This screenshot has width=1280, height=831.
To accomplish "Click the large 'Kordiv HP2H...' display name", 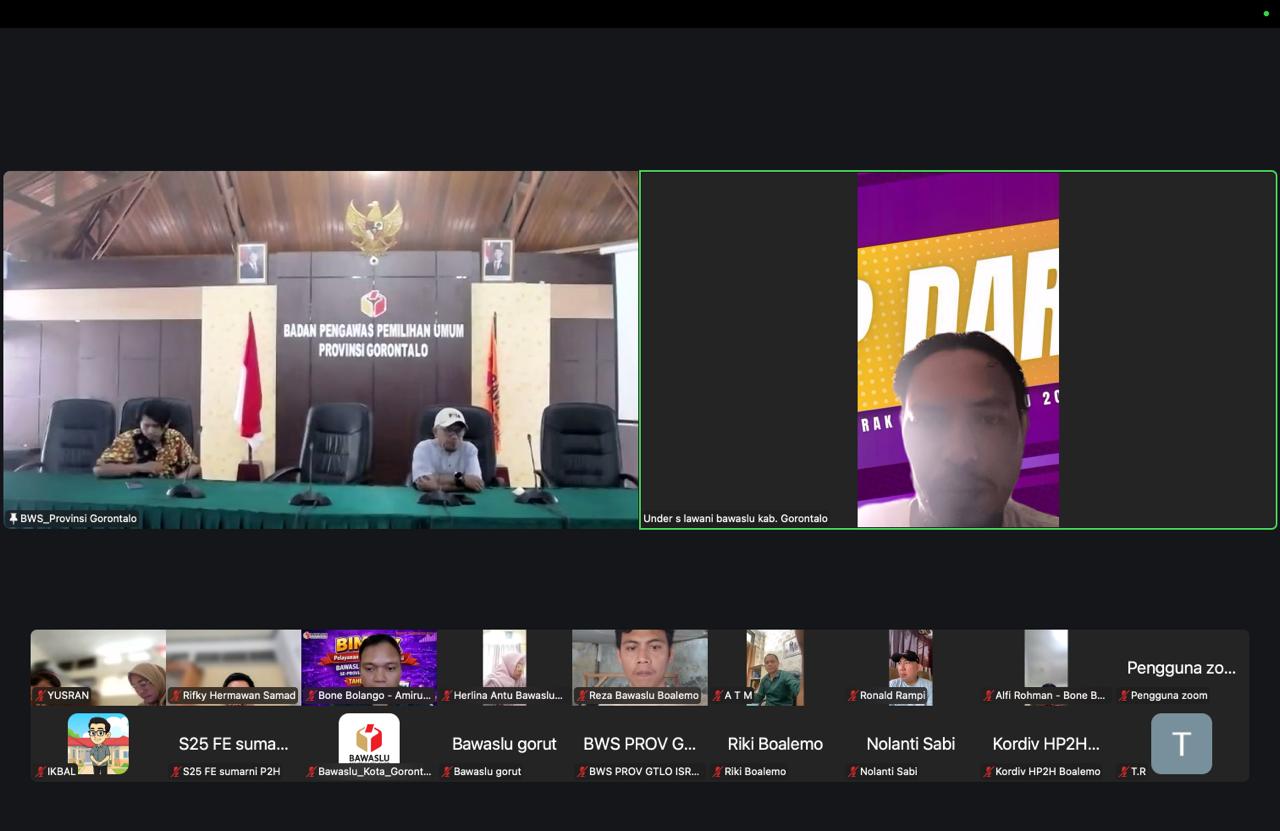I will click(1046, 743).
